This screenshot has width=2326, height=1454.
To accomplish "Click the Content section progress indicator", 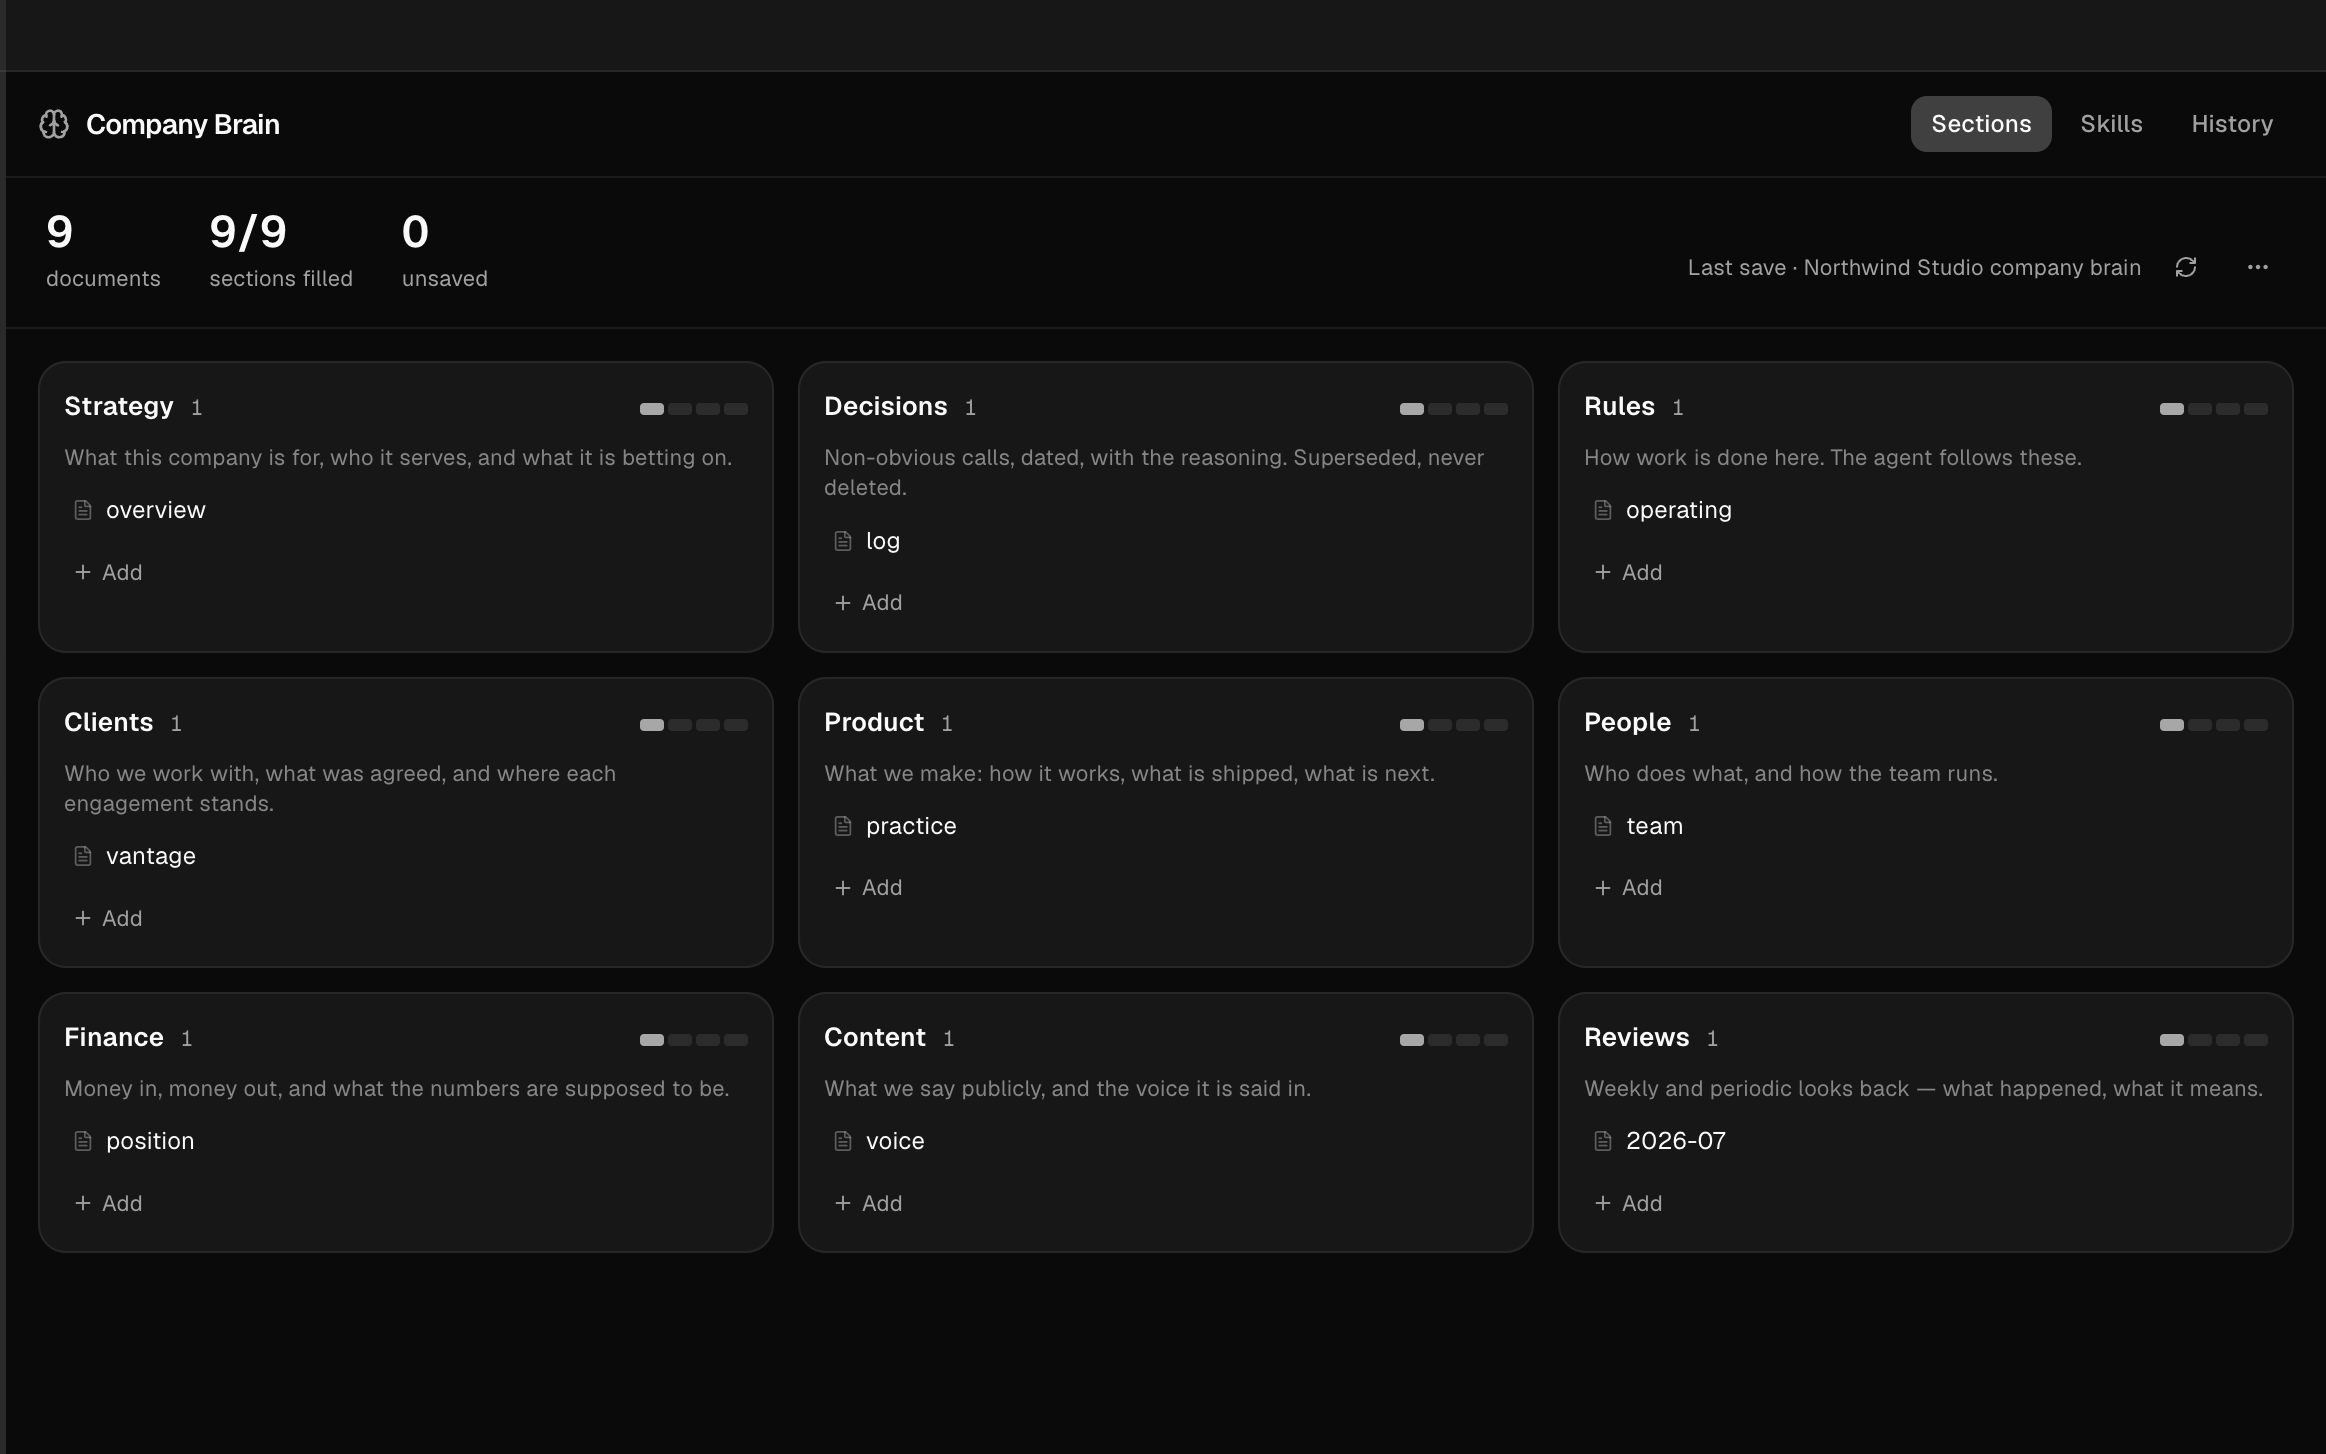I will (1454, 1039).
